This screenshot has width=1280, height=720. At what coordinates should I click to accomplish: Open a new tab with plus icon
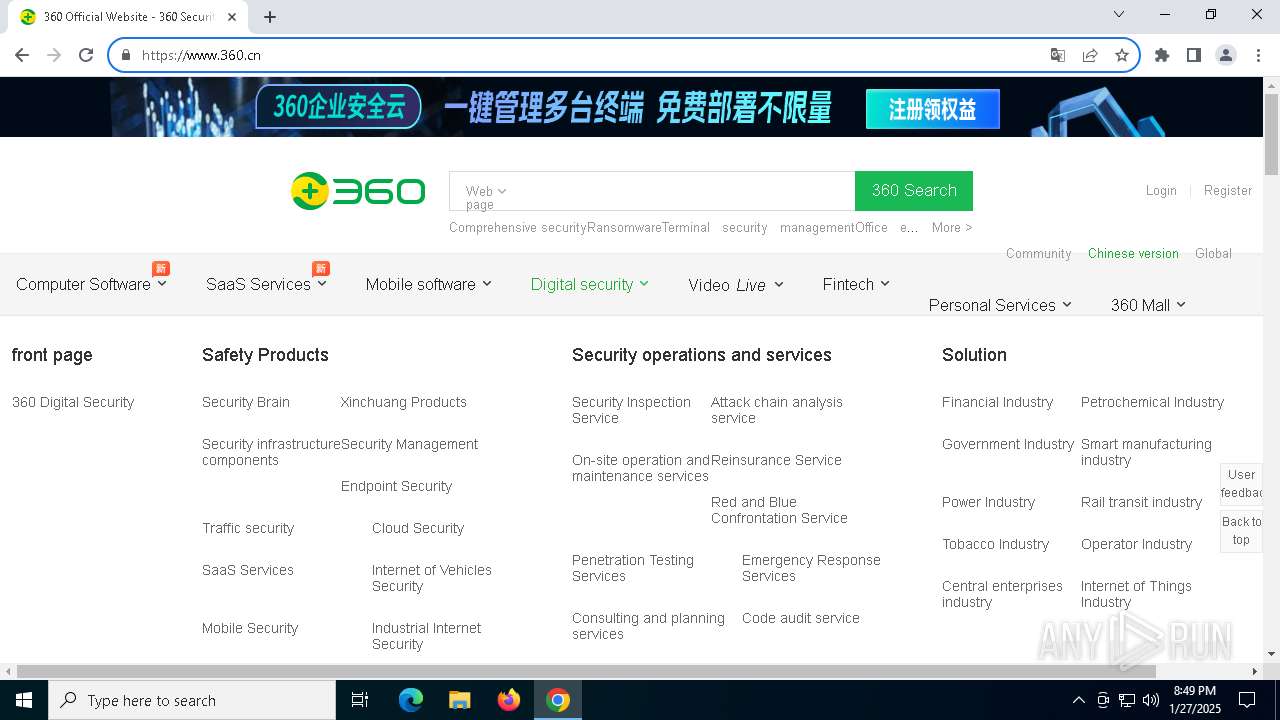point(270,17)
